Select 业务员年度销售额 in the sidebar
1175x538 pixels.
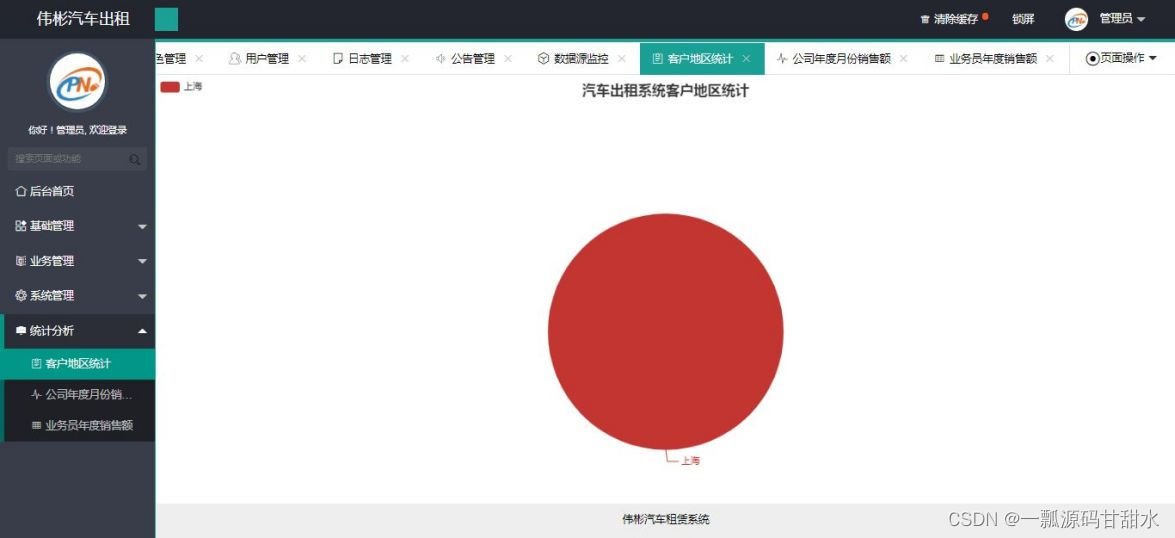point(77,425)
